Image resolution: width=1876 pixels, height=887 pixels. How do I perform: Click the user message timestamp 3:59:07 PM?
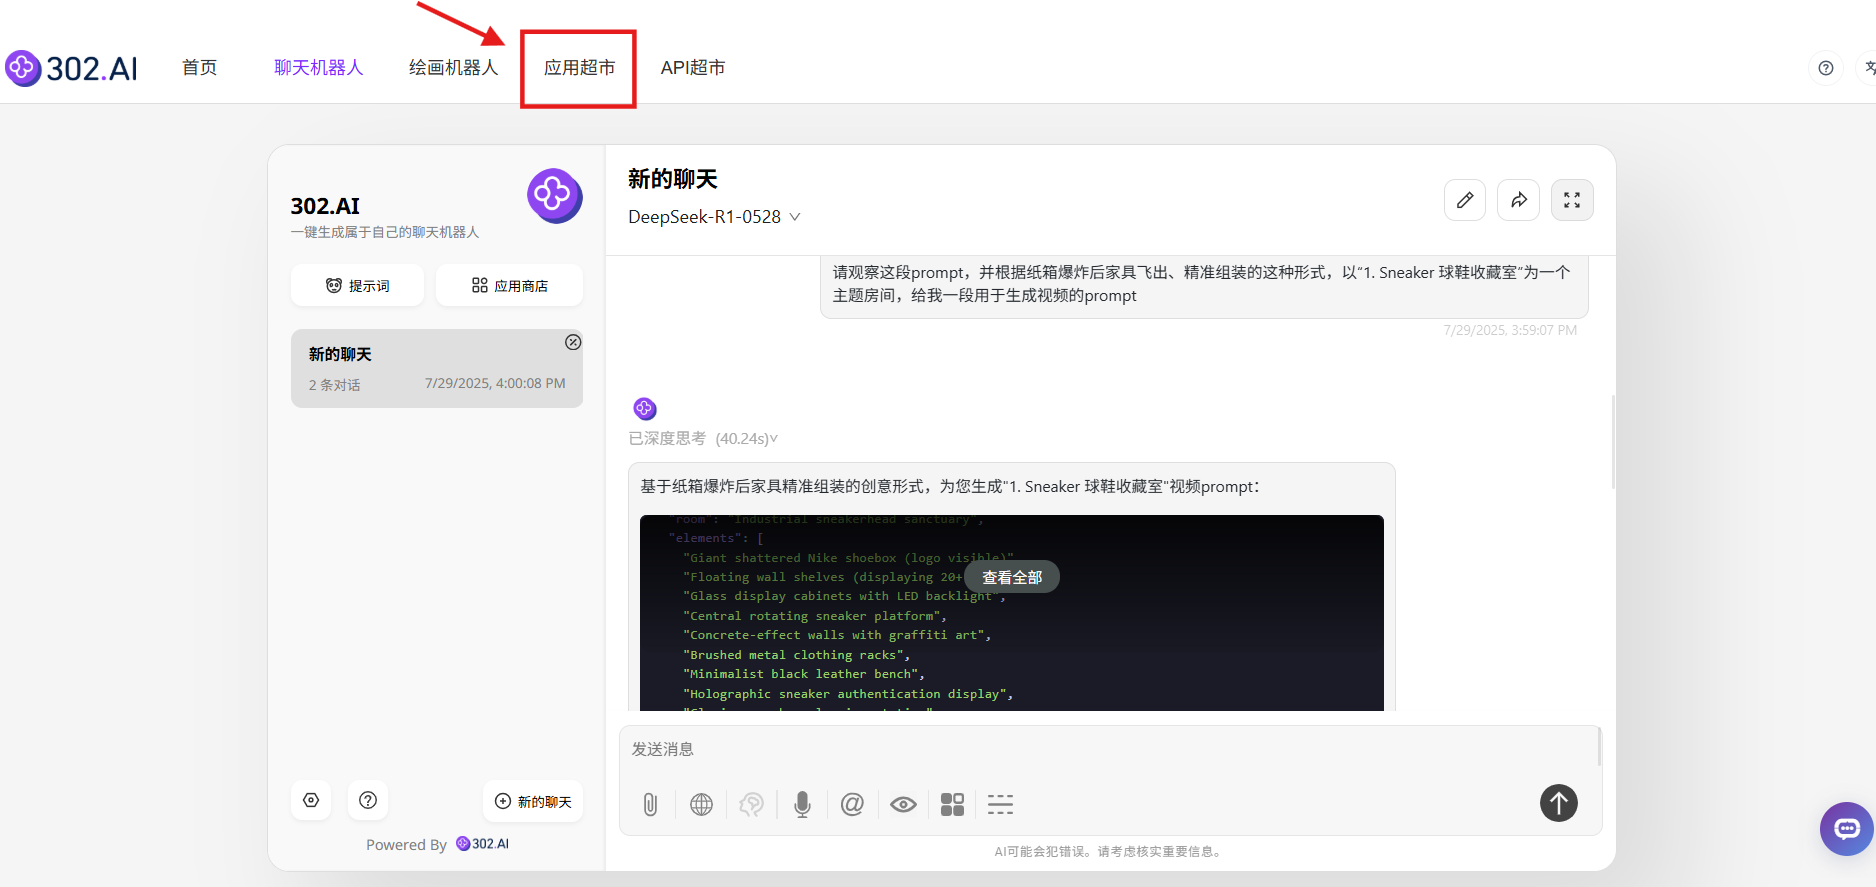[1510, 330]
